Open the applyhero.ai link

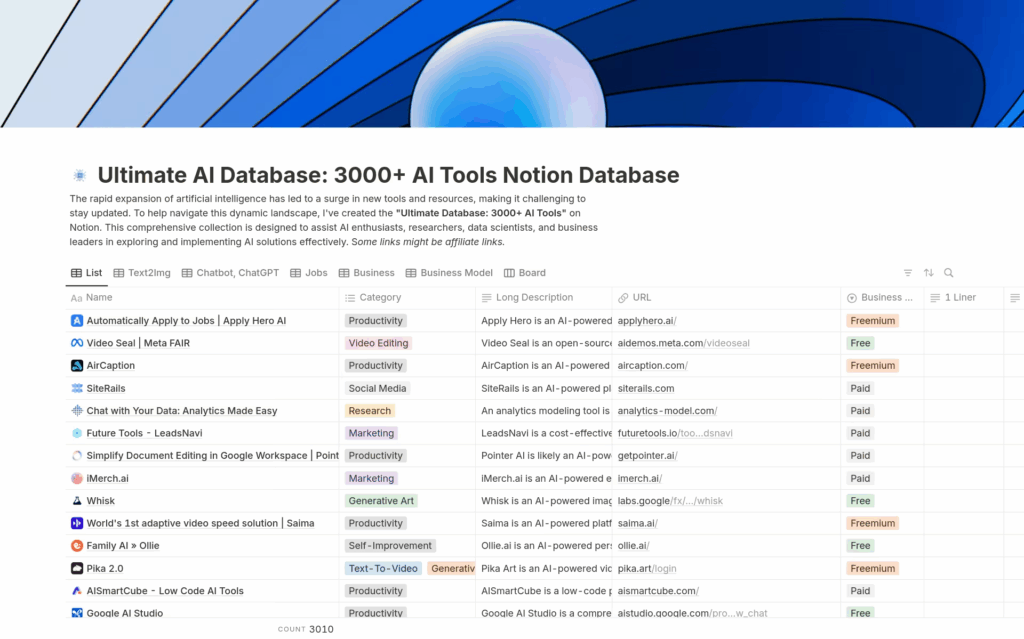coord(647,321)
